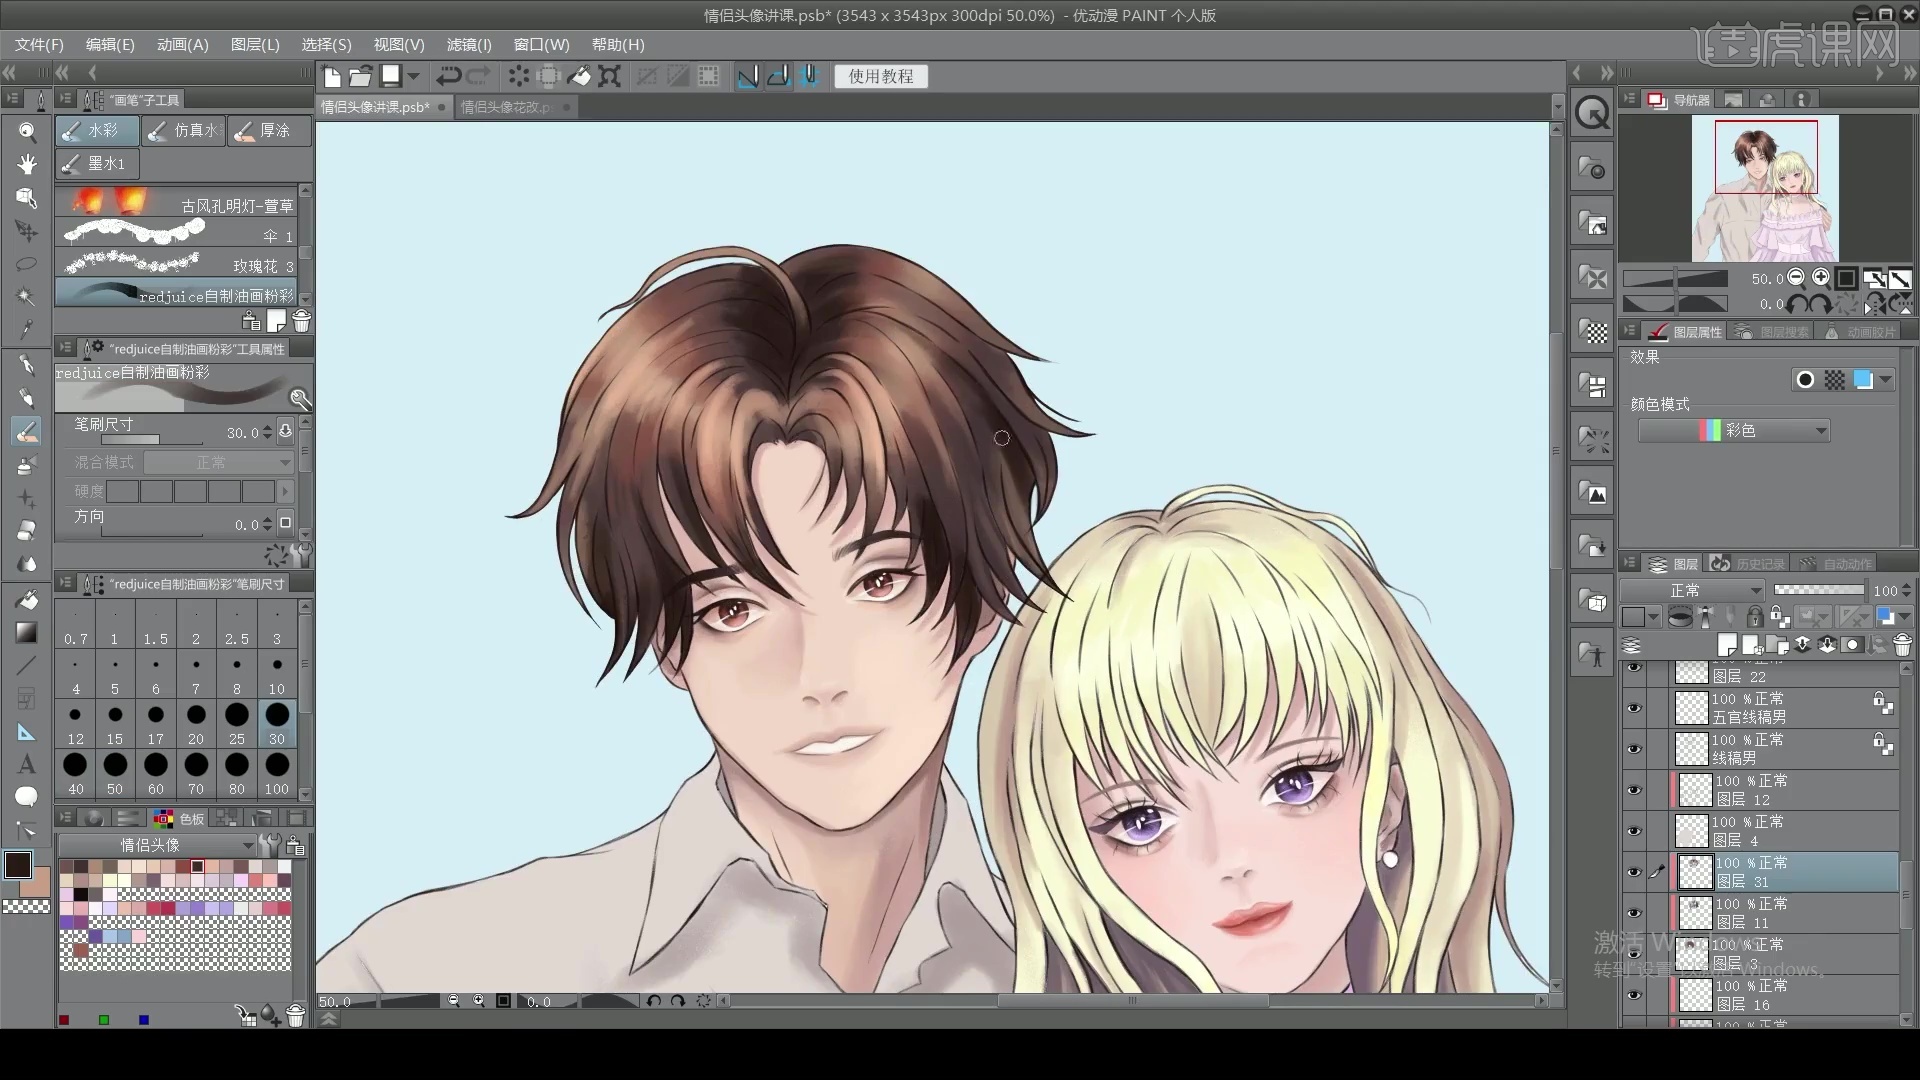Select the Fill bucket tool
Image resolution: width=1920 pixels, height=1080 pixels.
(x=27, y=599)
